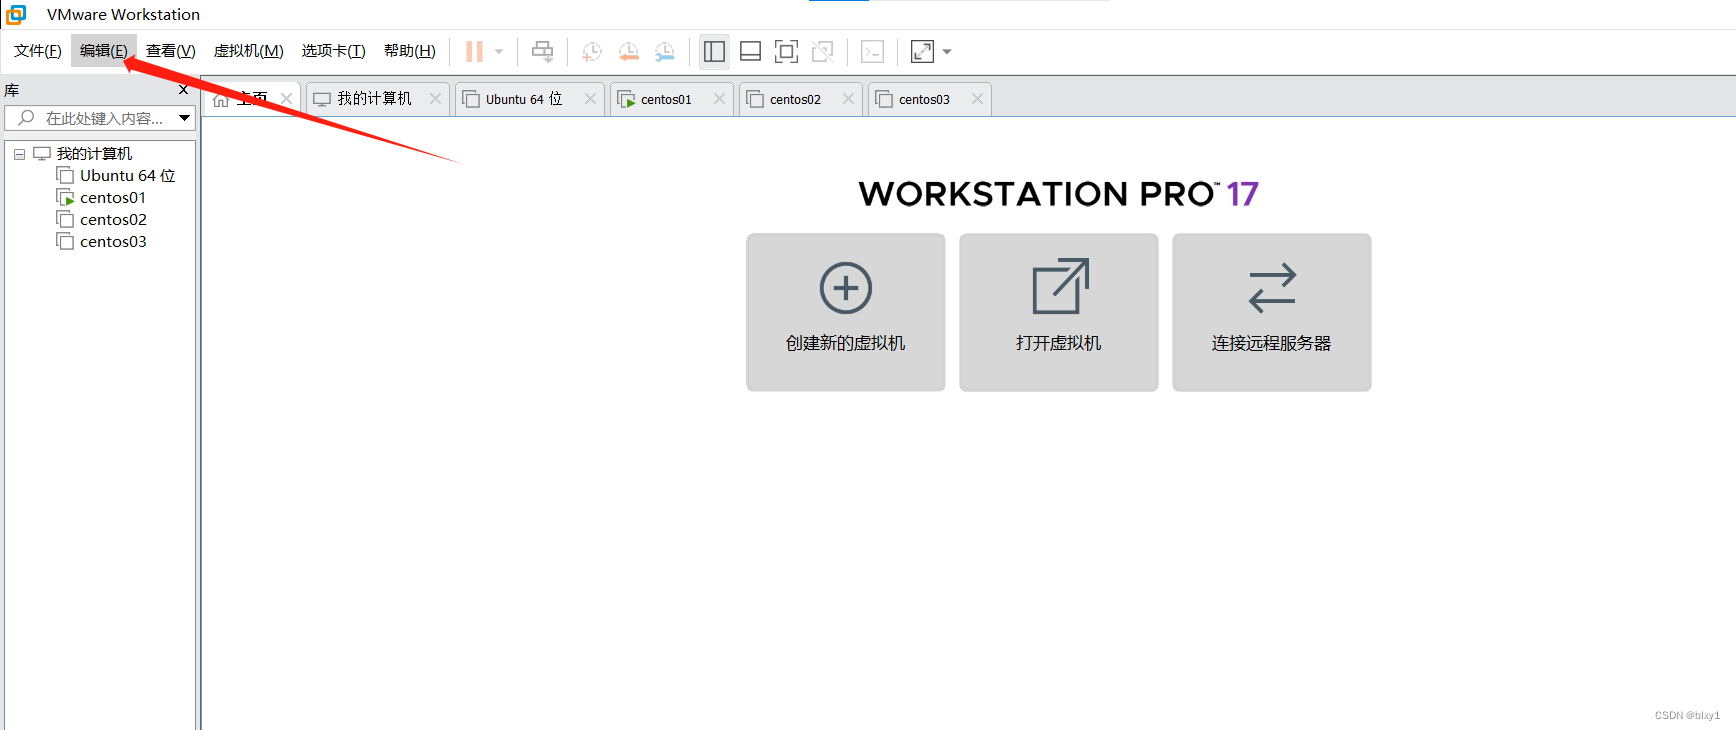Screen dimensions: 1736x730
Task: Click the console view terminal icon
Action: pos(872,51)
